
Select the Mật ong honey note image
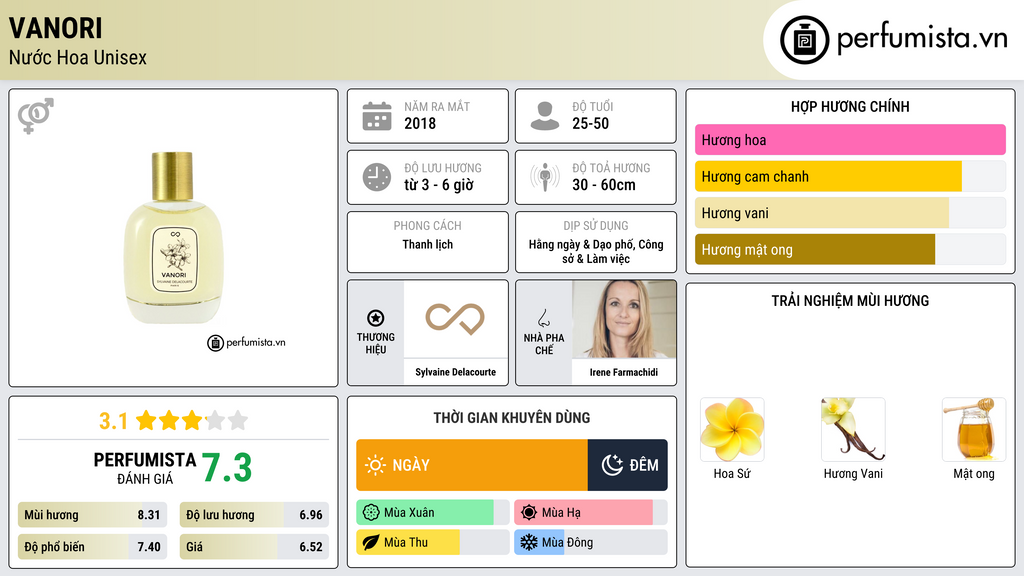coord(974,430)
